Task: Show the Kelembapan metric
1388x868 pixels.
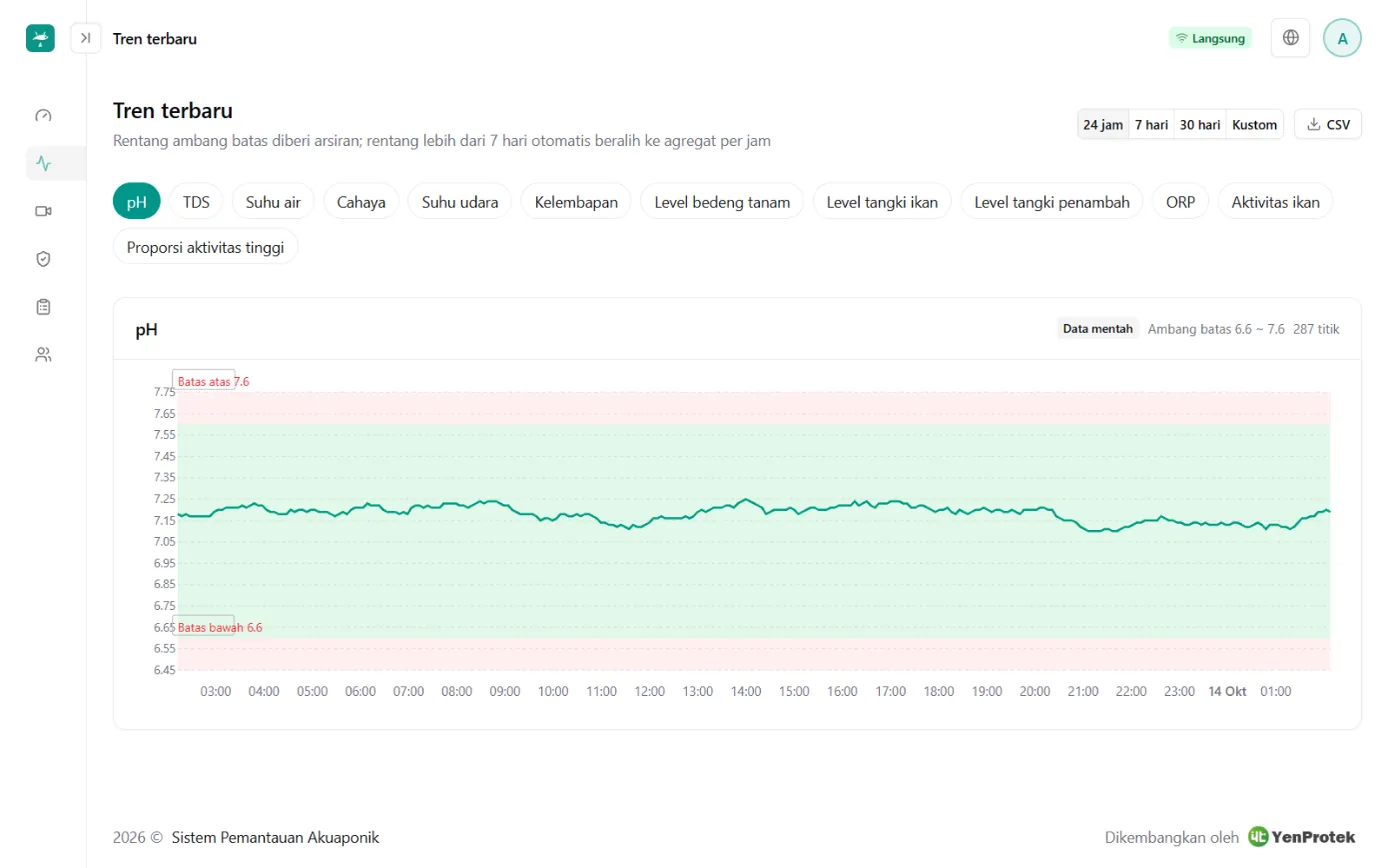Action: 576,201
